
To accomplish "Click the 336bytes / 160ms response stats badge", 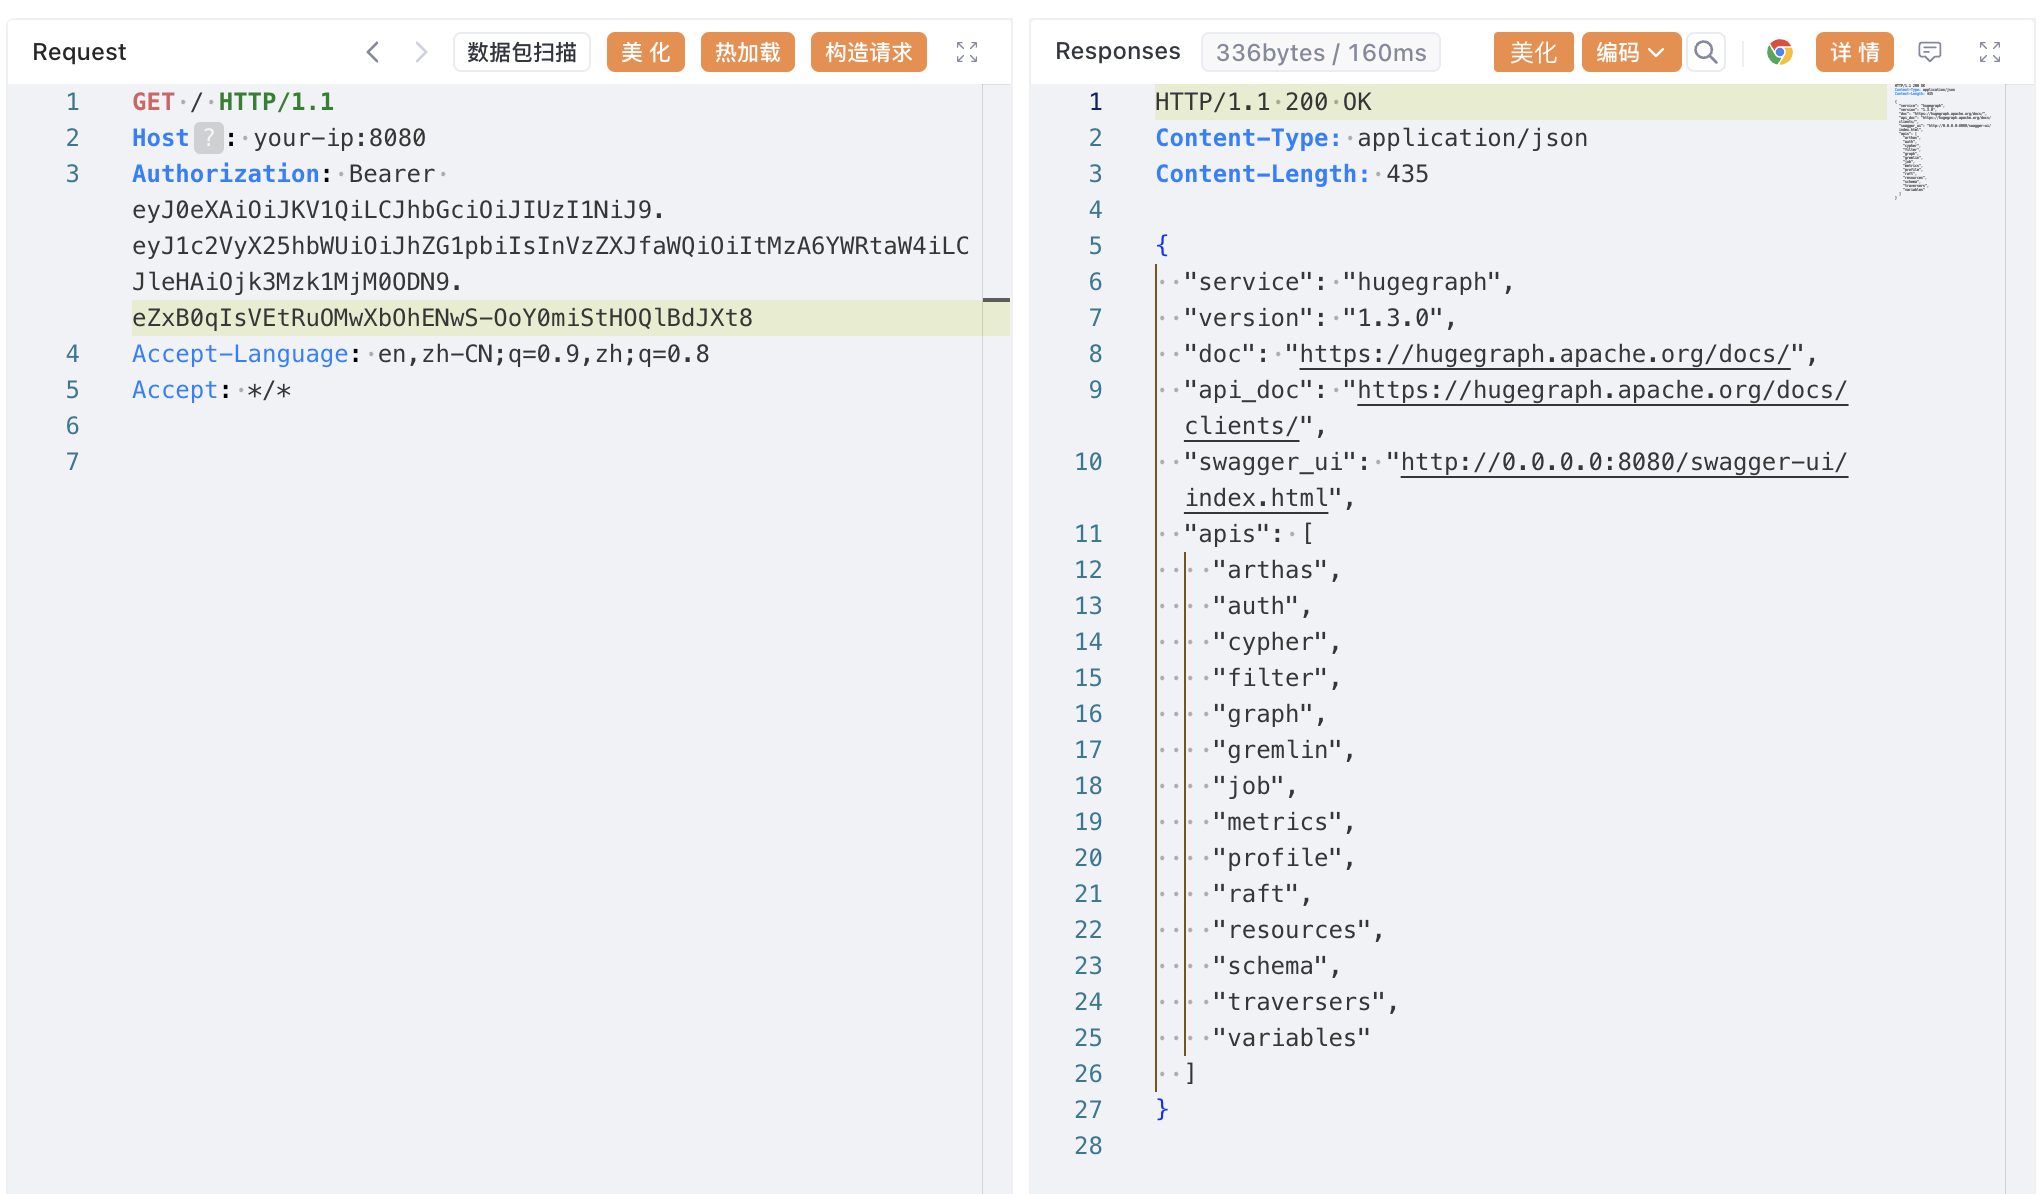I will (1320, 52).
